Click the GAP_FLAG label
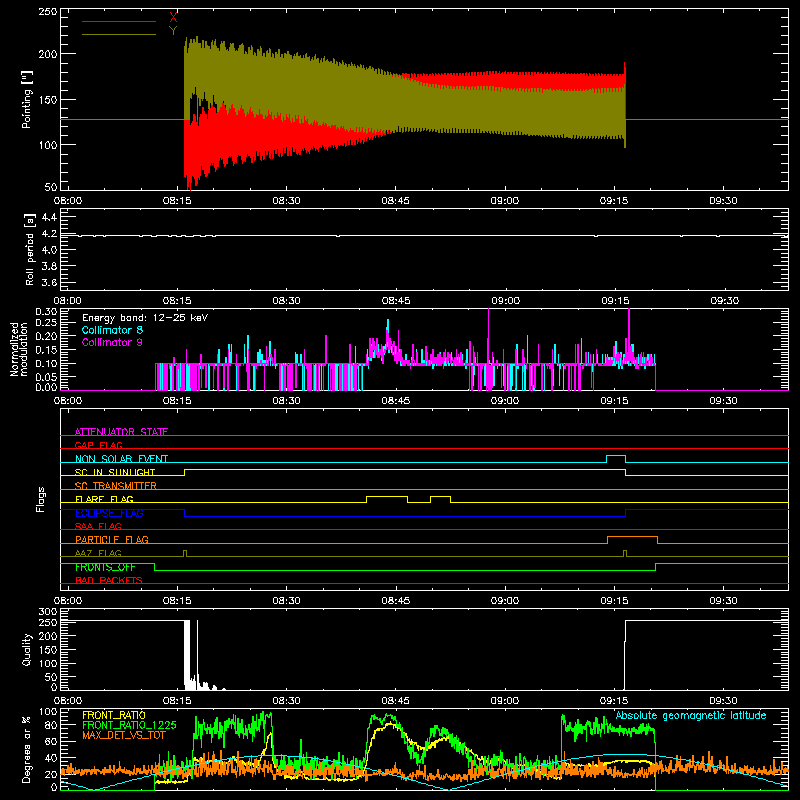The width and height of the screenshot is (800, 800). [x=98, y=445]
